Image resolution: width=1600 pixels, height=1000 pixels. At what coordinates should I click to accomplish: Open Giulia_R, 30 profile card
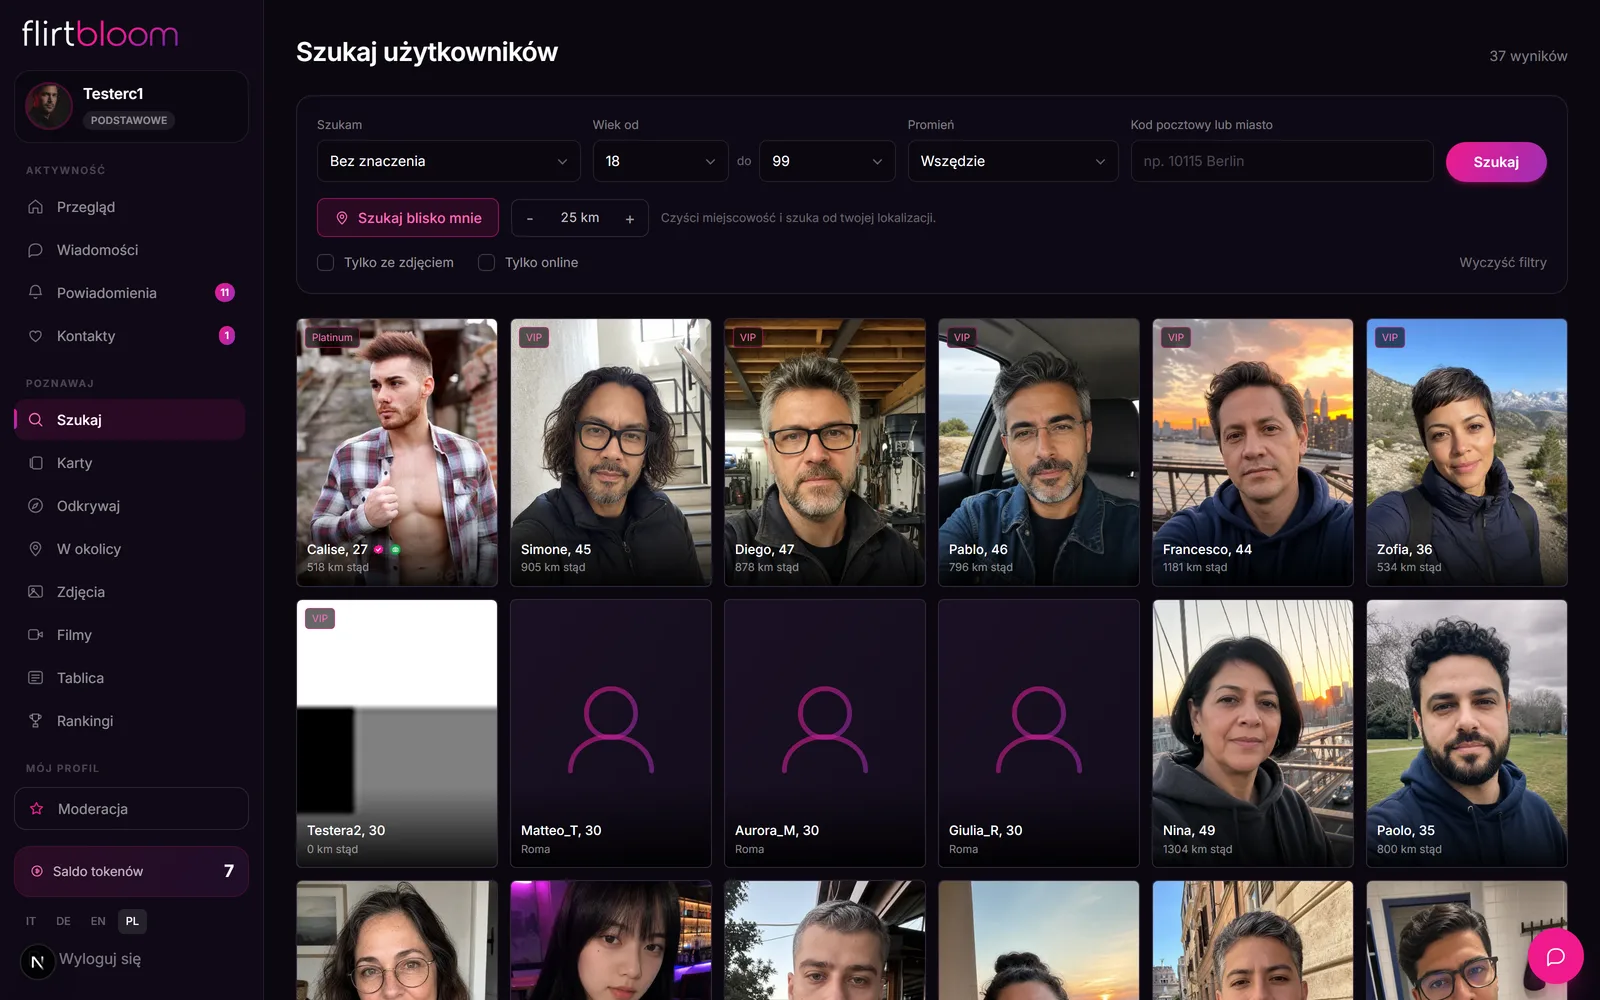coord(1039,733)
